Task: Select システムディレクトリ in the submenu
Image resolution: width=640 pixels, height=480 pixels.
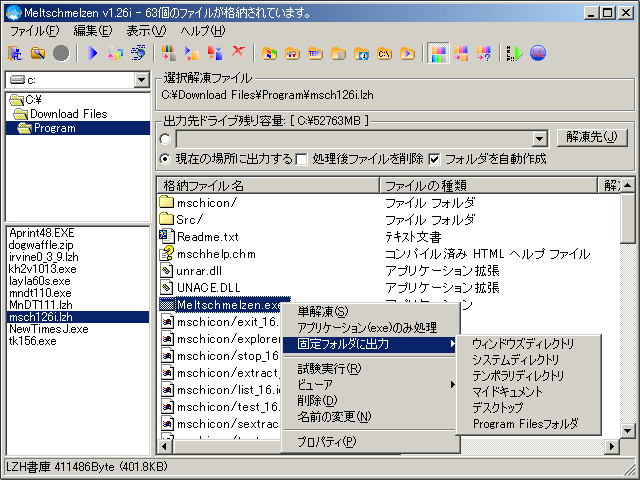Action: click(x=528, y=360)
